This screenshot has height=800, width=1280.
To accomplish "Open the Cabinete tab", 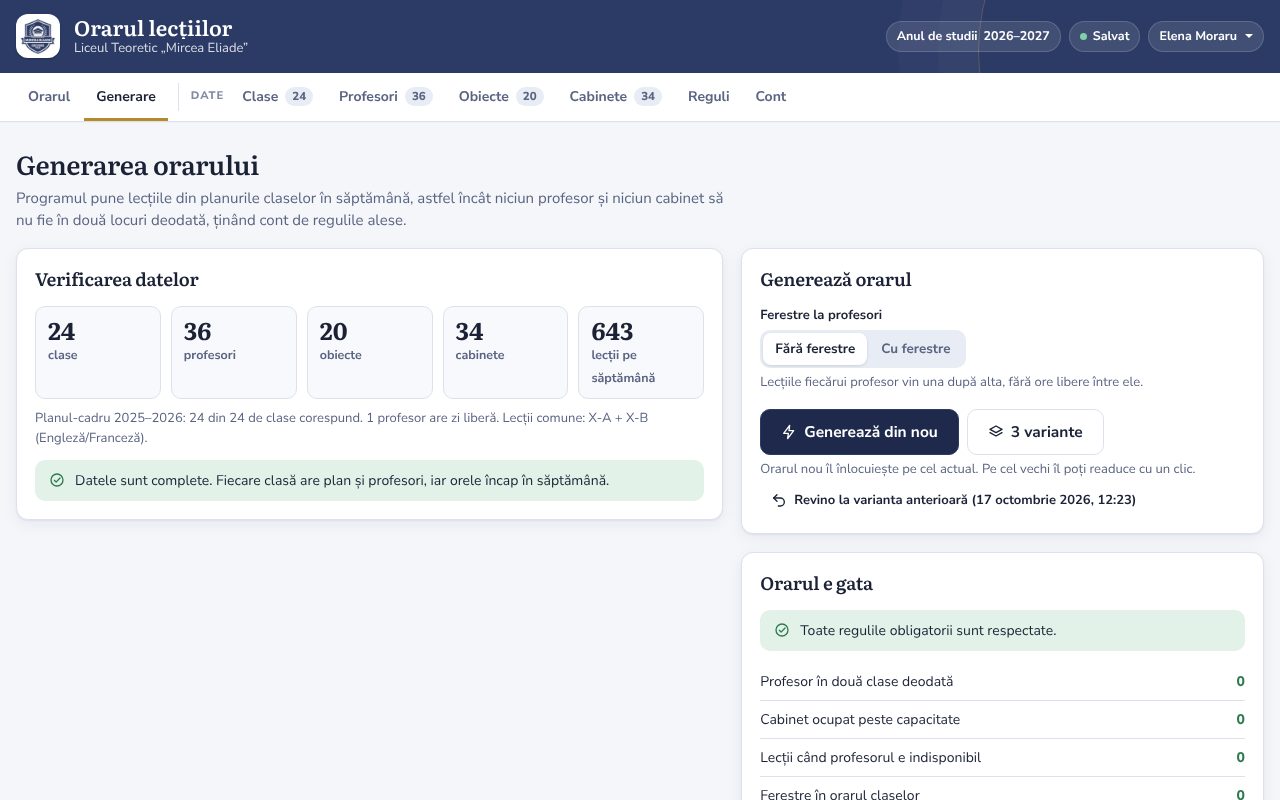I will point(615,97).
